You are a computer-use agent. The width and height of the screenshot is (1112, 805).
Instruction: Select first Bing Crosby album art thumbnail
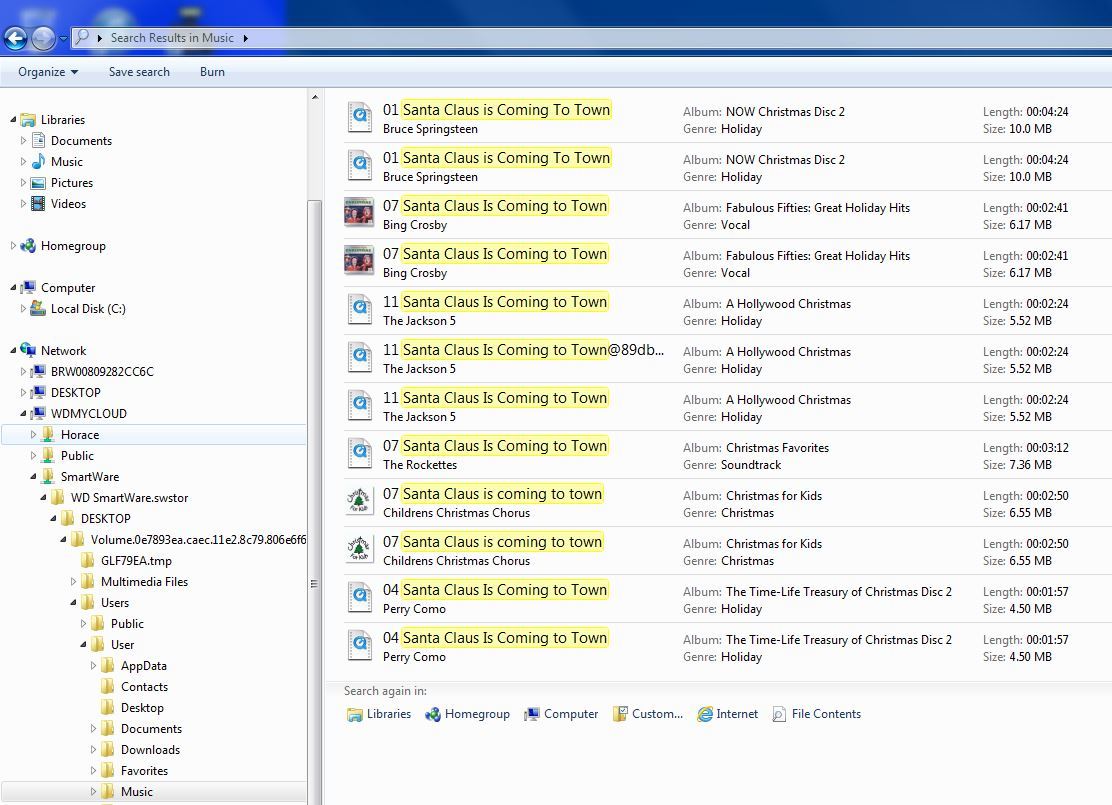pos(359,212)
